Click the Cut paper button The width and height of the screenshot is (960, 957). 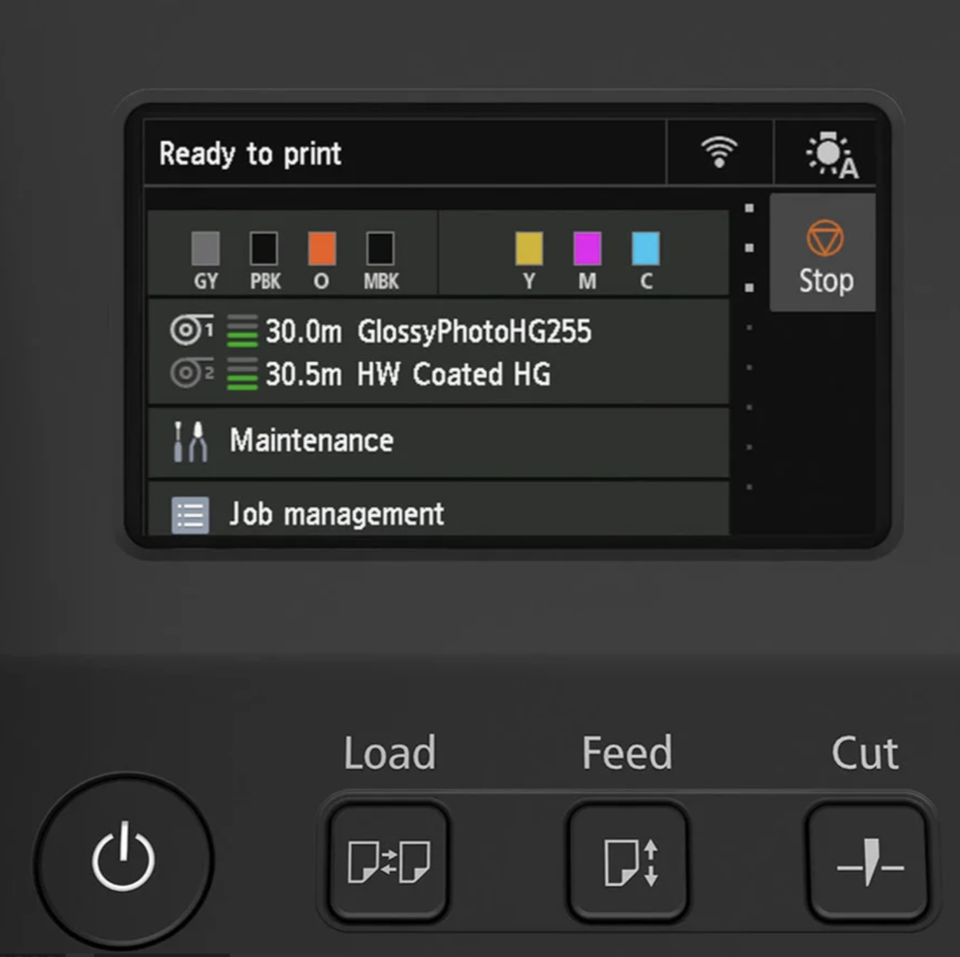869,862
